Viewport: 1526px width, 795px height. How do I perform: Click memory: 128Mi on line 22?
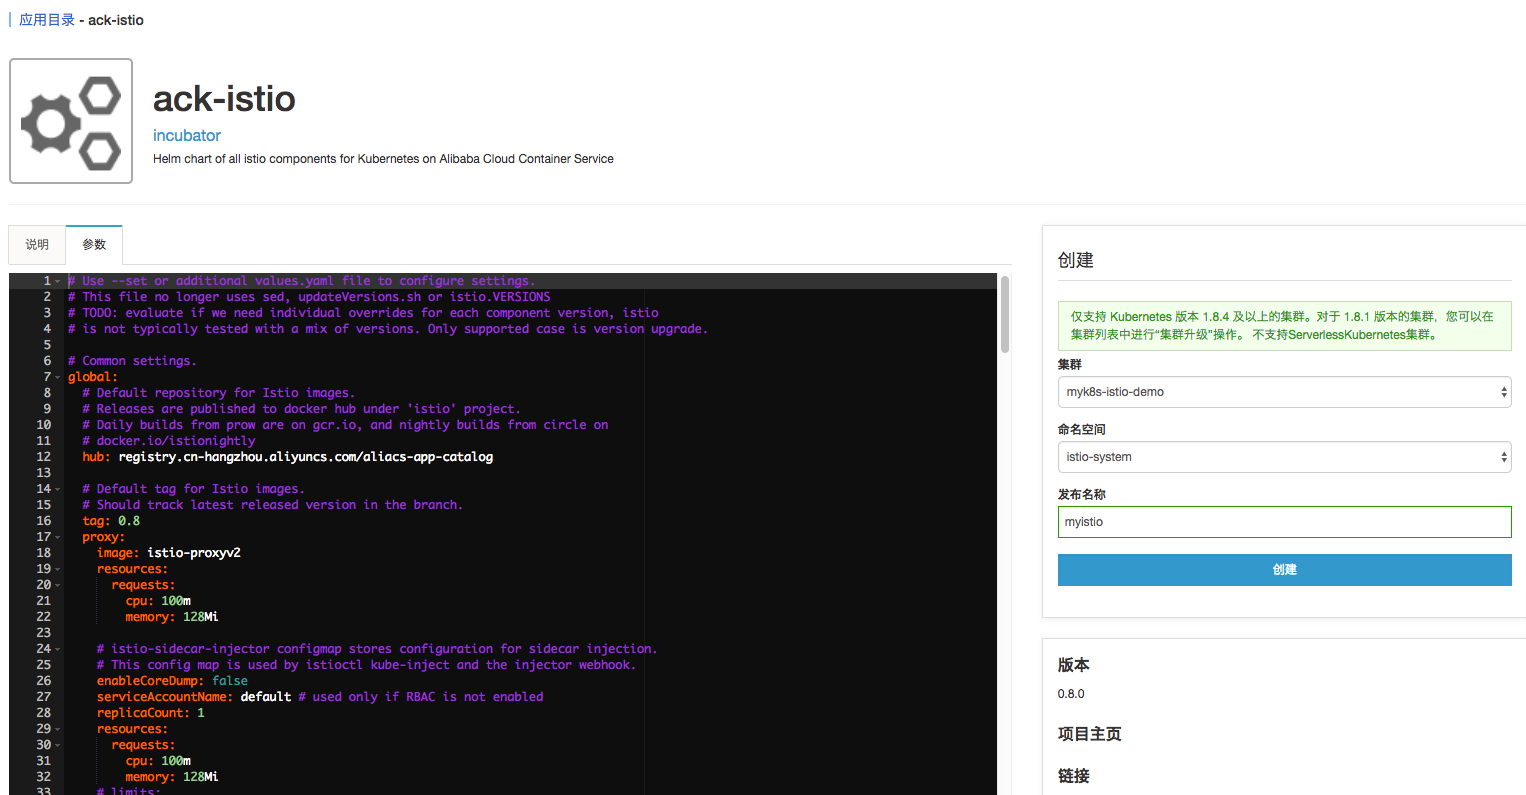coord(172,617)
